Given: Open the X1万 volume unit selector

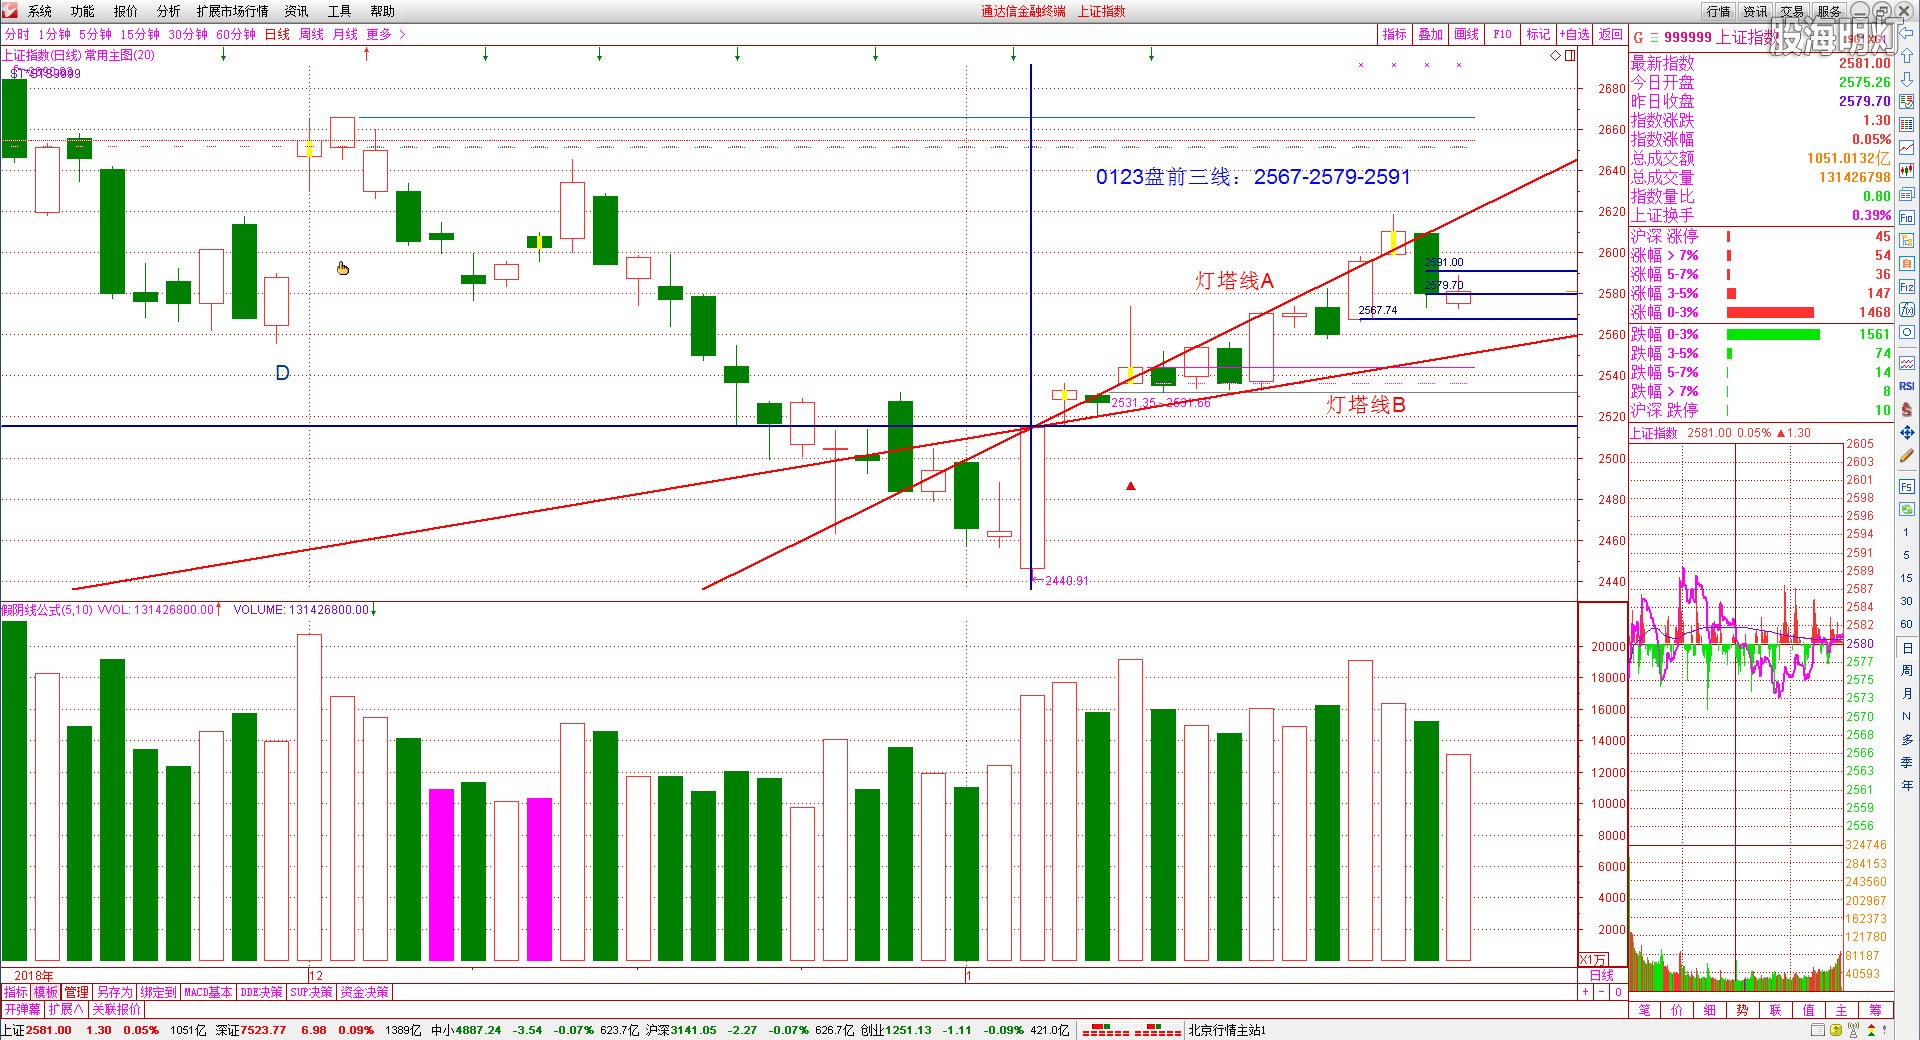Looking at the screenshot, I should point(1592,959).
